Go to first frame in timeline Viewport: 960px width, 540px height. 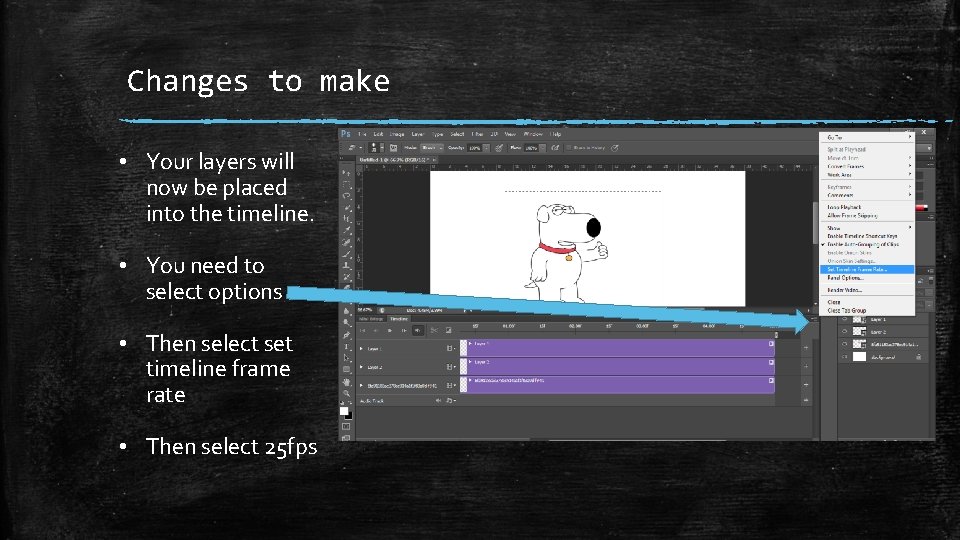click(x=362, y=331)
